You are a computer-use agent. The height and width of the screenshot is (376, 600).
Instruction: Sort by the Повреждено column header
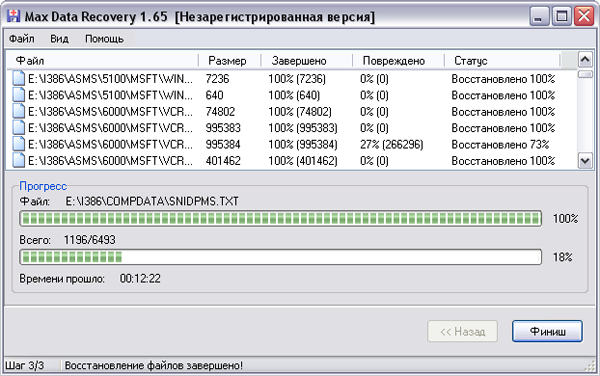398,60
